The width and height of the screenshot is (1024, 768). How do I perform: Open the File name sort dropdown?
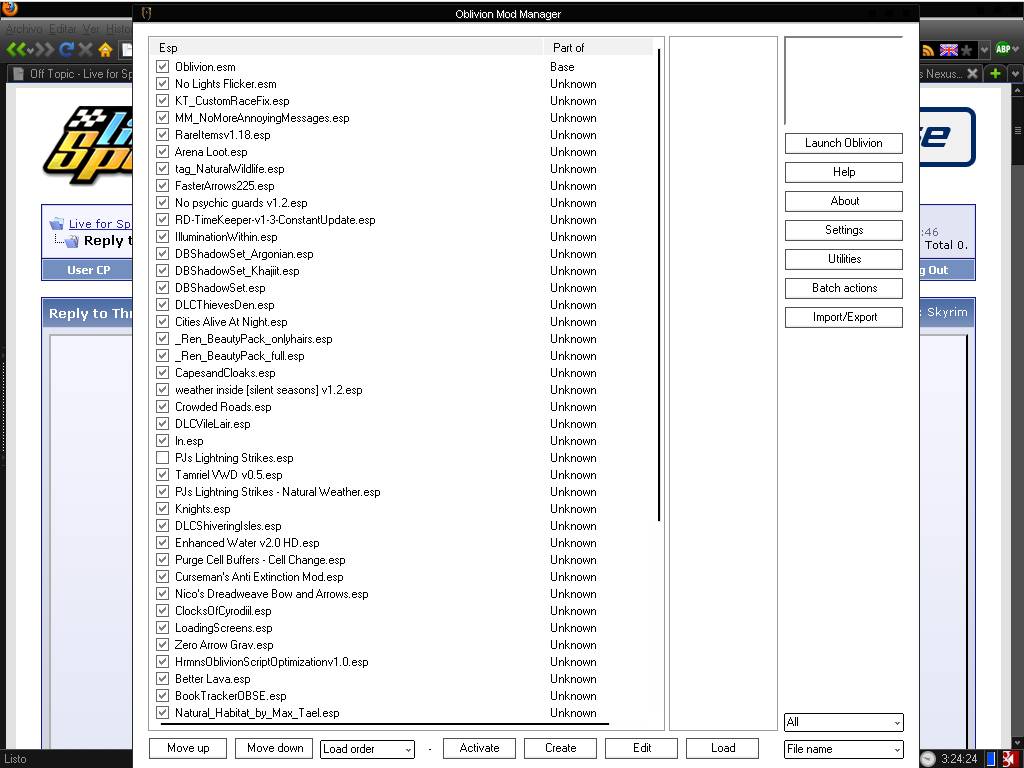(x=844, y=749)
